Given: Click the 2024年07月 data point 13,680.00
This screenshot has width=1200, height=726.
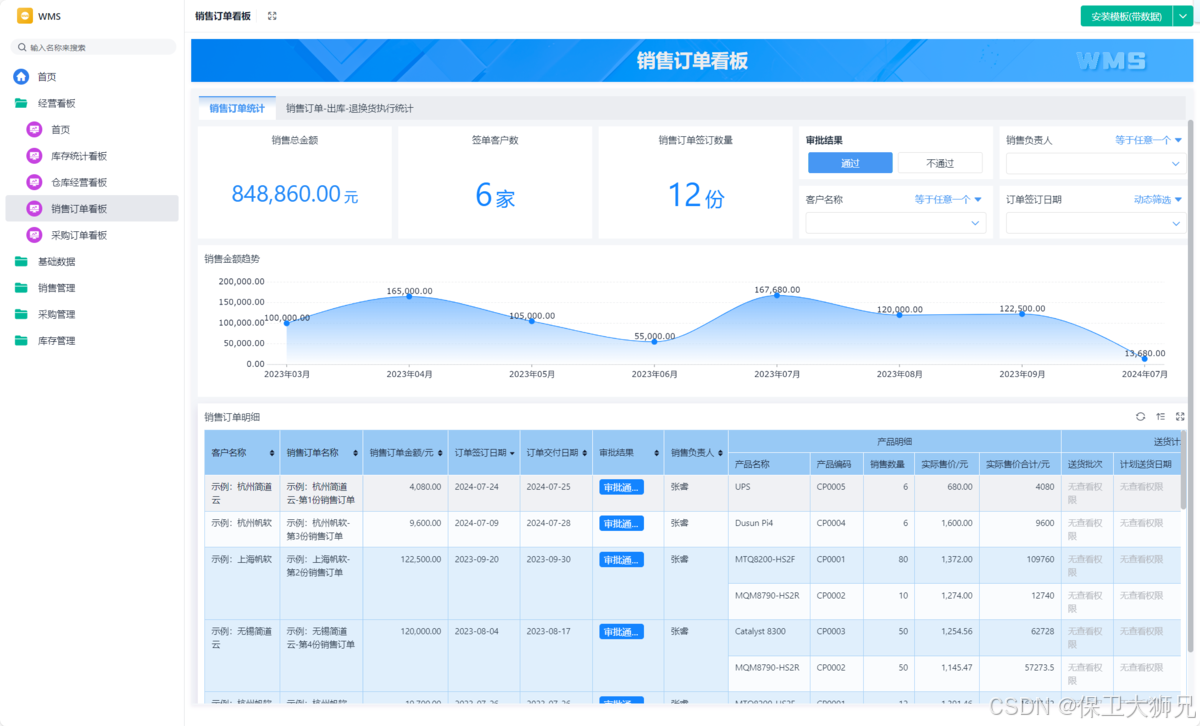Looking at the screenshot, I should (1145, 358).
